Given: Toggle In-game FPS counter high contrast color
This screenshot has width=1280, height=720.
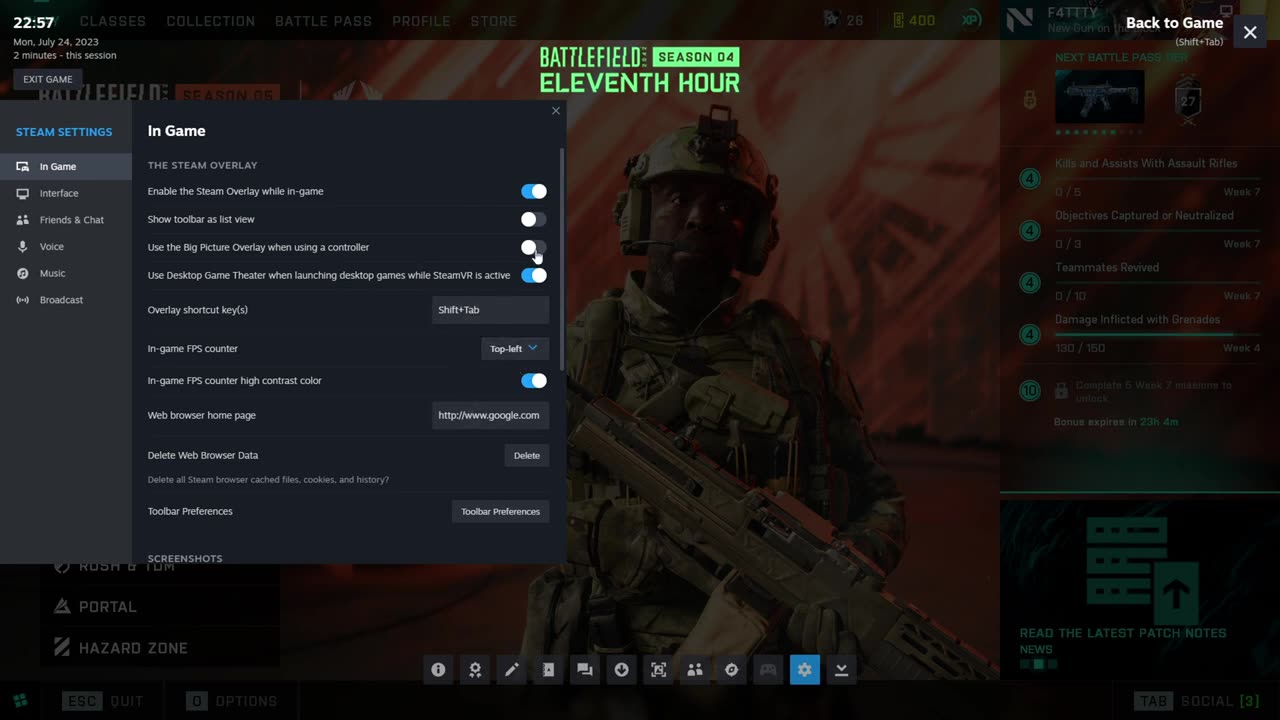Looking at the screenshot, I should pos(534,381).
